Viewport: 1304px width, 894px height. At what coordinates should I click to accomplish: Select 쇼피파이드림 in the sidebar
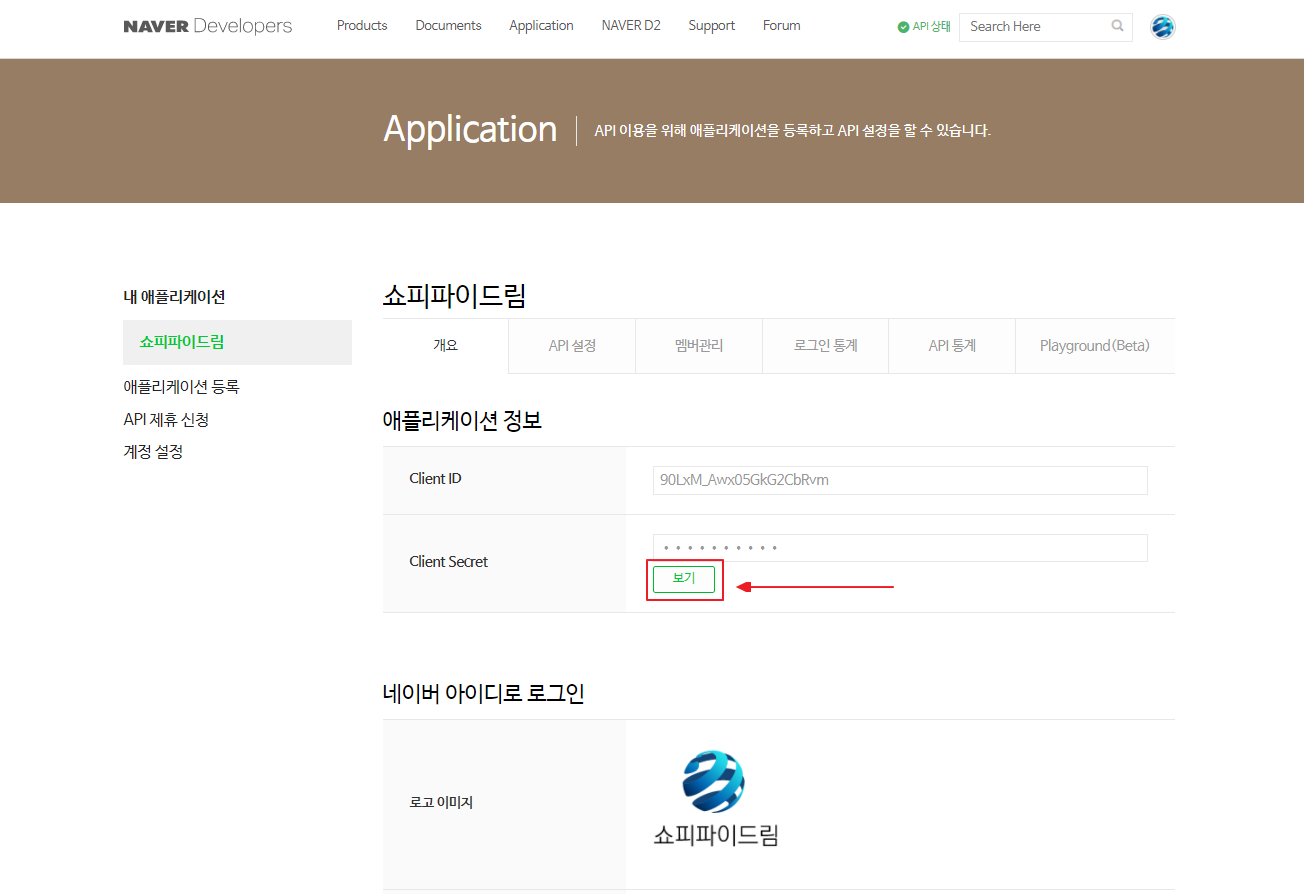(237, 342)
